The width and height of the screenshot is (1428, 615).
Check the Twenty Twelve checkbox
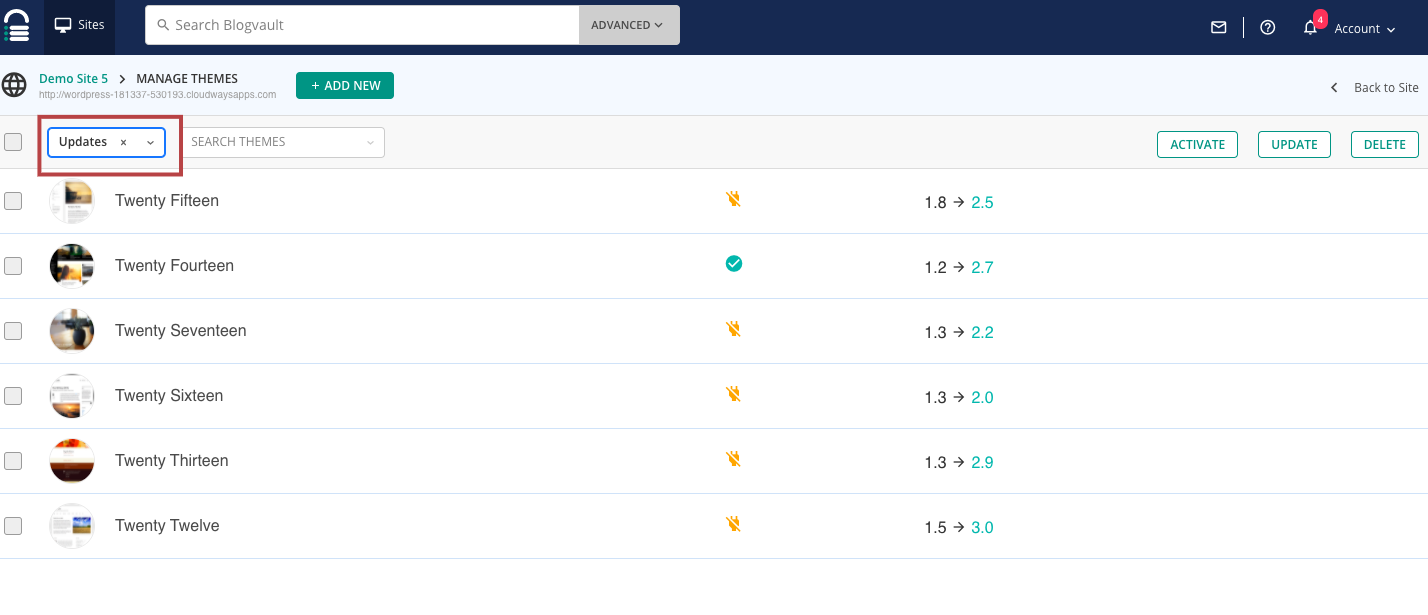pos(13,526)
